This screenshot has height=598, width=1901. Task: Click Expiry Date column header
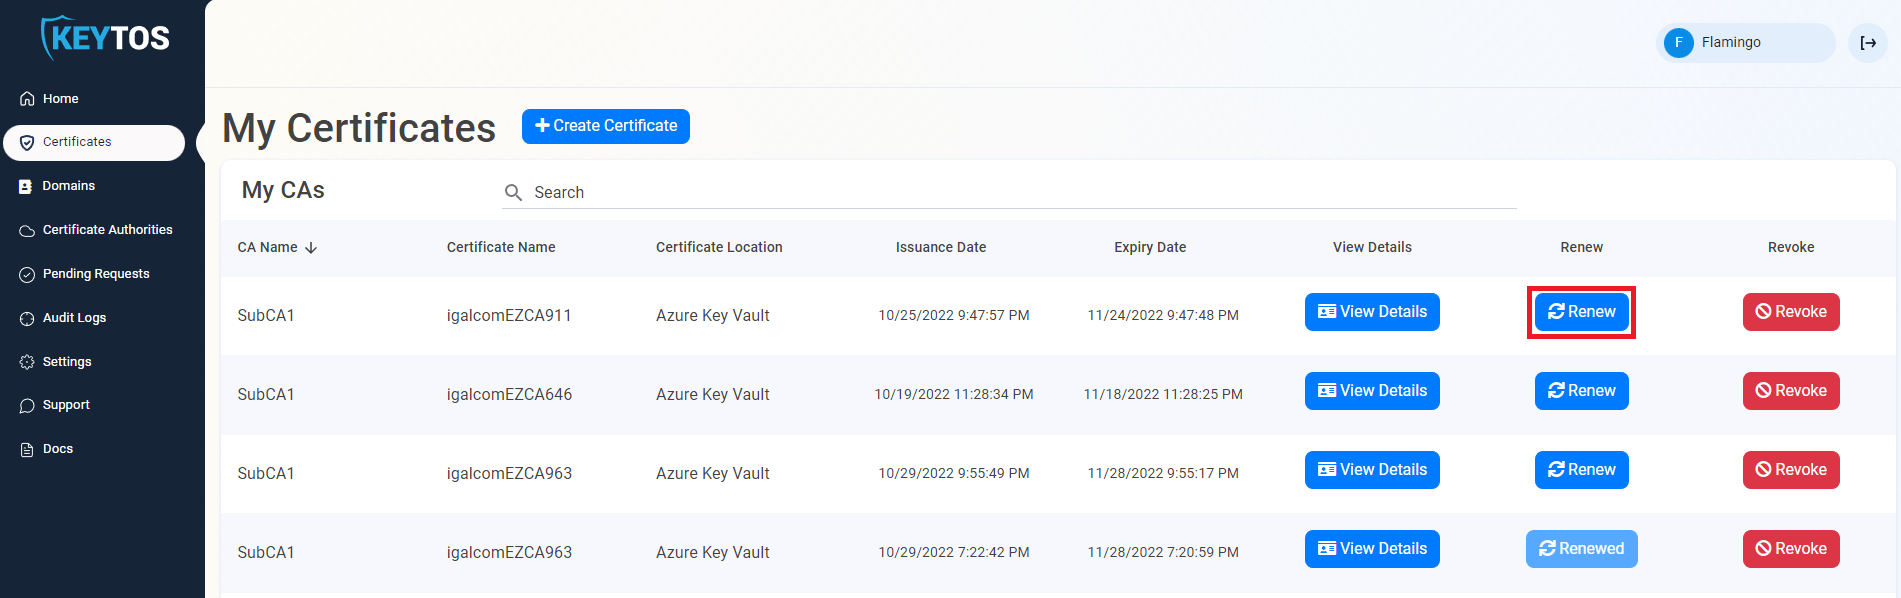click(1150, 247)
